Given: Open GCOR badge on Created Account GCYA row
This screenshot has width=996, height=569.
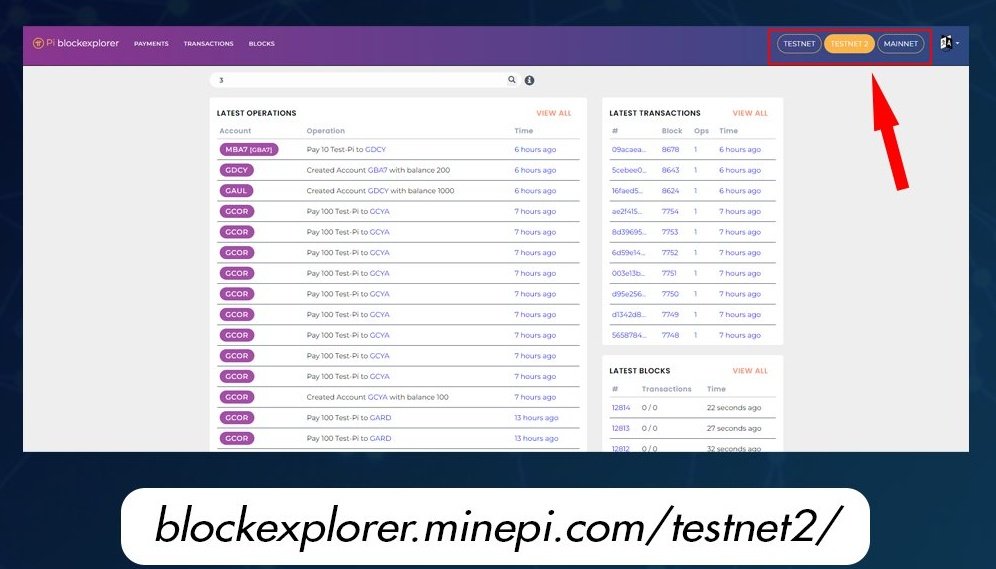Looking at the screenshot, I should (x=237, y=397).
